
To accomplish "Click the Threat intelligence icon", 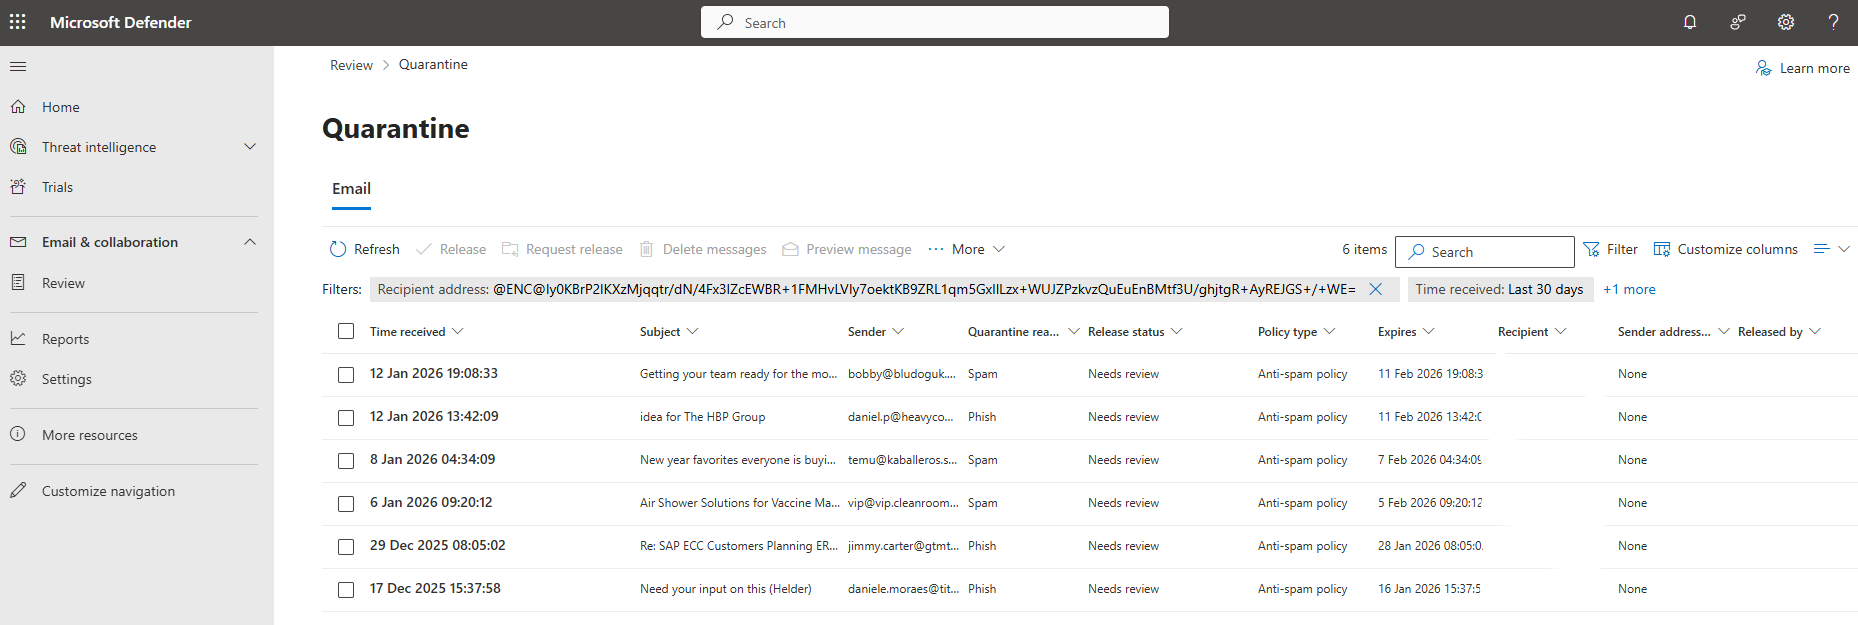I will 18,147.
